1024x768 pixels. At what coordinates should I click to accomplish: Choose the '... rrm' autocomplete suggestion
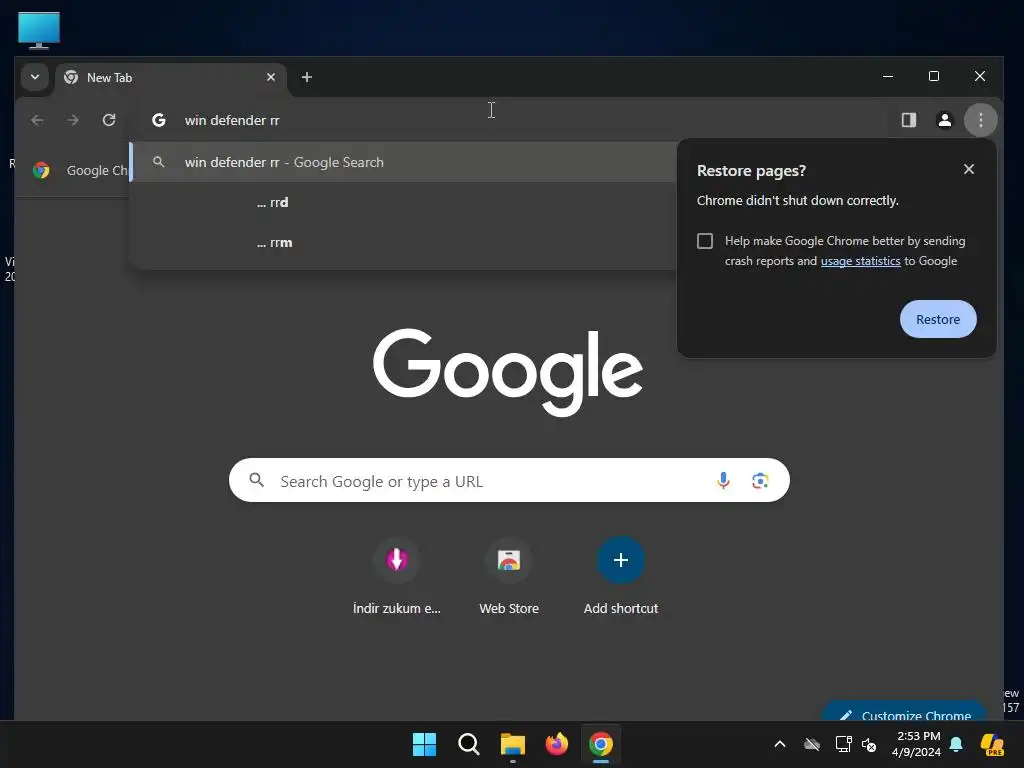click(x=405, y=243)
